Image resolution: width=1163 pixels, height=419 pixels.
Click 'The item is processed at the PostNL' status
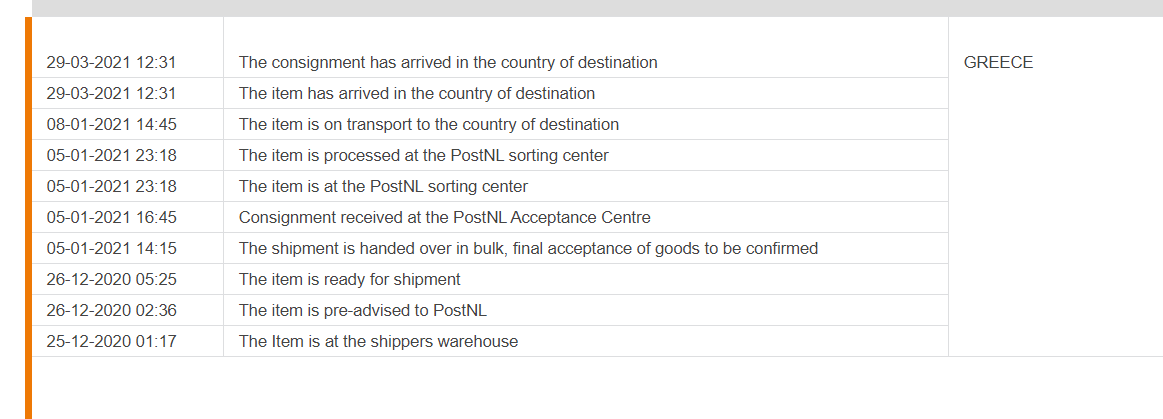click(x=424, y=155)
